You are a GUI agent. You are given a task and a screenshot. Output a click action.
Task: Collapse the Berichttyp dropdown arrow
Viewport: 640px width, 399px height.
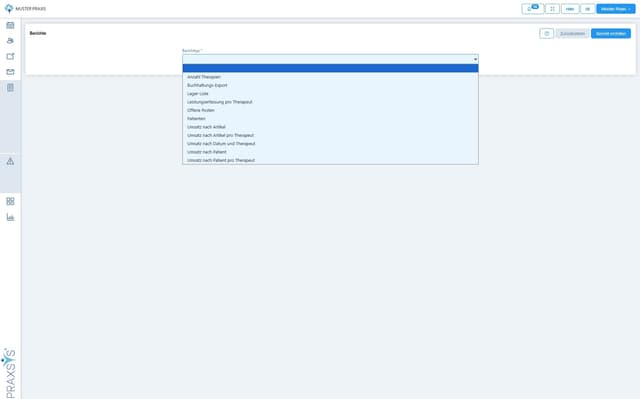[x=475, y=59]
